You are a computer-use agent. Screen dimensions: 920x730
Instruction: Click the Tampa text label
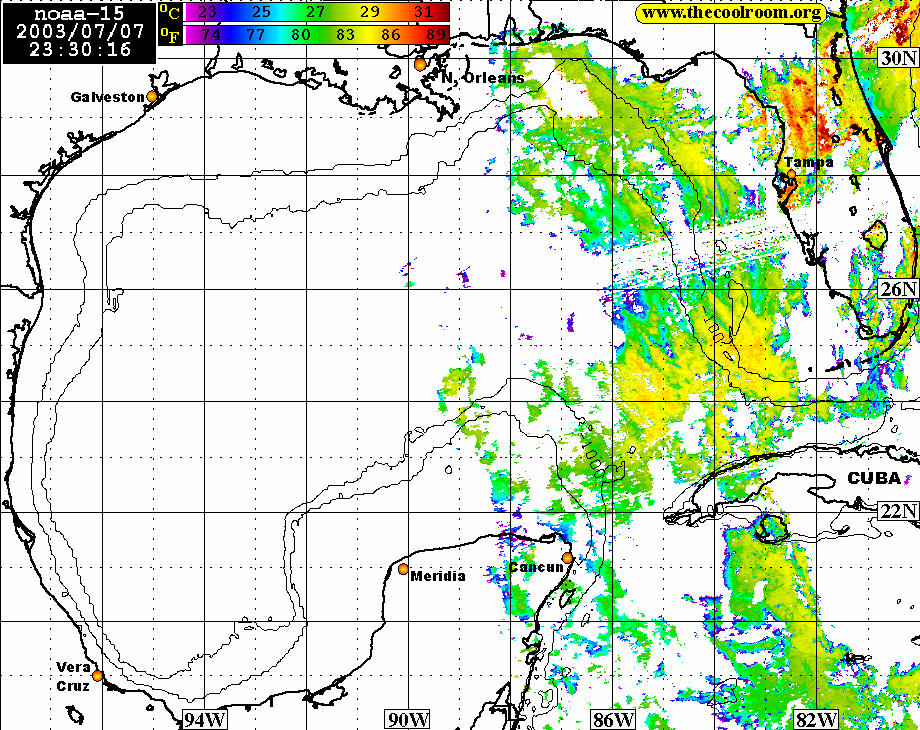pyautogui.click(x=809, y=163)
